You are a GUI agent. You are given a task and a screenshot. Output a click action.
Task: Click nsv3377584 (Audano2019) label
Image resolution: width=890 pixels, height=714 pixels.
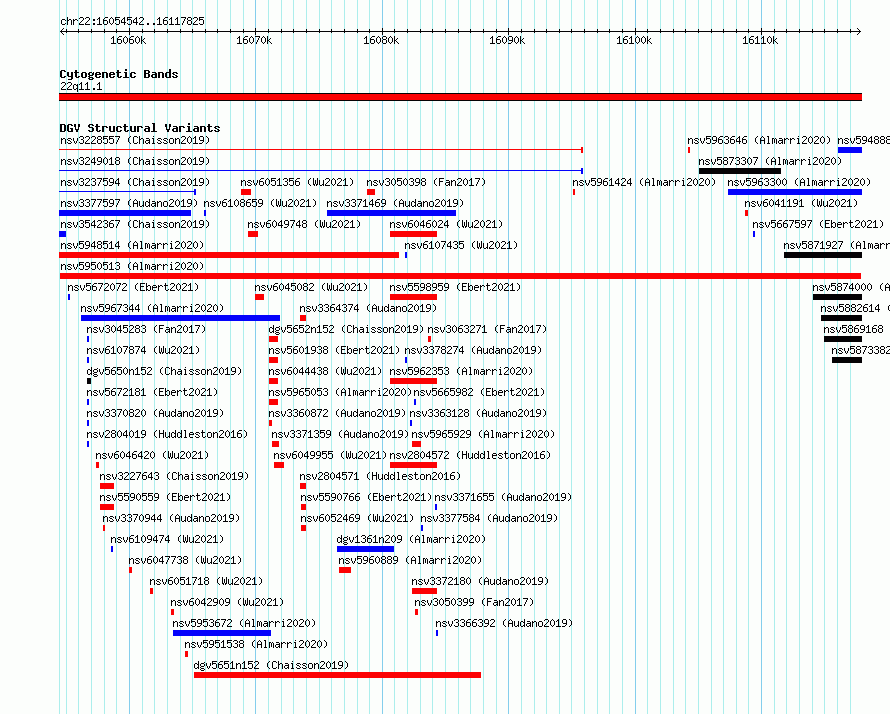click(x=489, y=518)
